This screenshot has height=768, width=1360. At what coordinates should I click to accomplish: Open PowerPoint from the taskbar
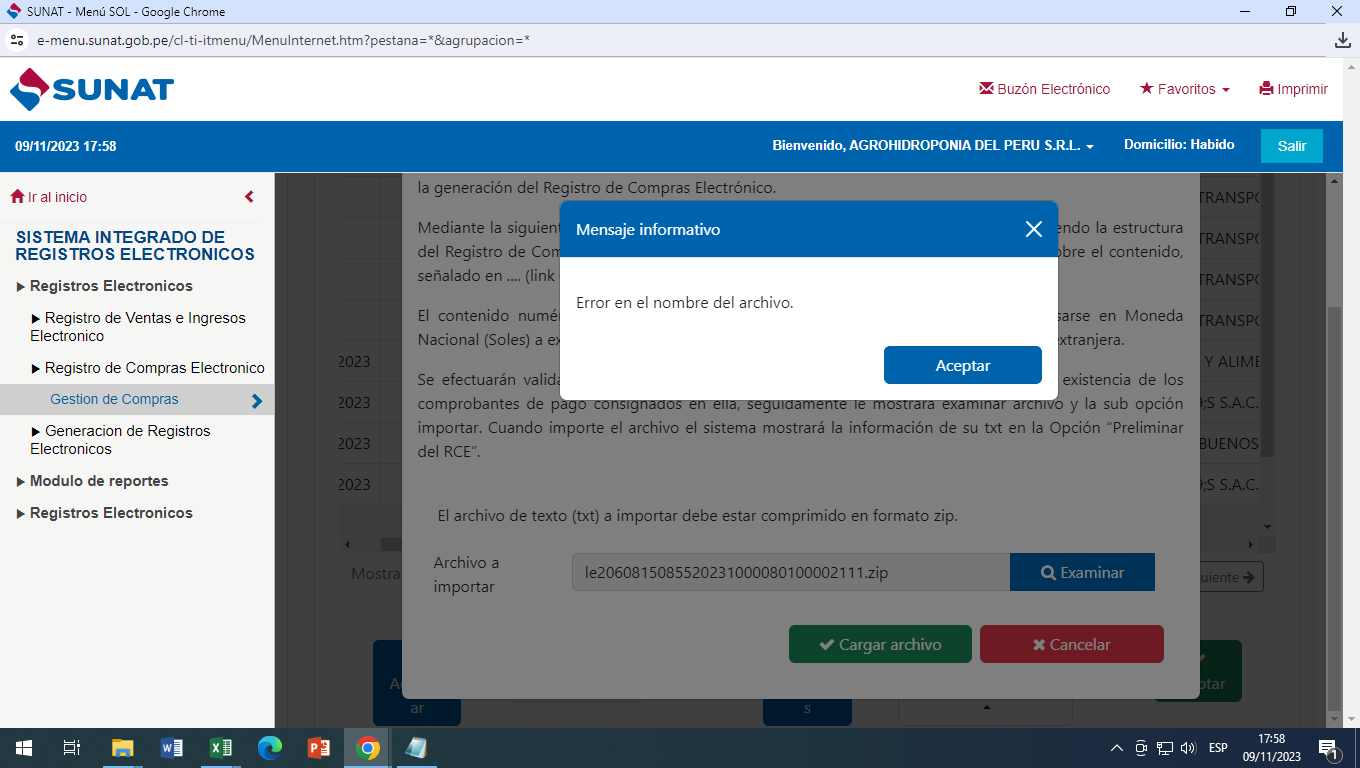[319, 748]
